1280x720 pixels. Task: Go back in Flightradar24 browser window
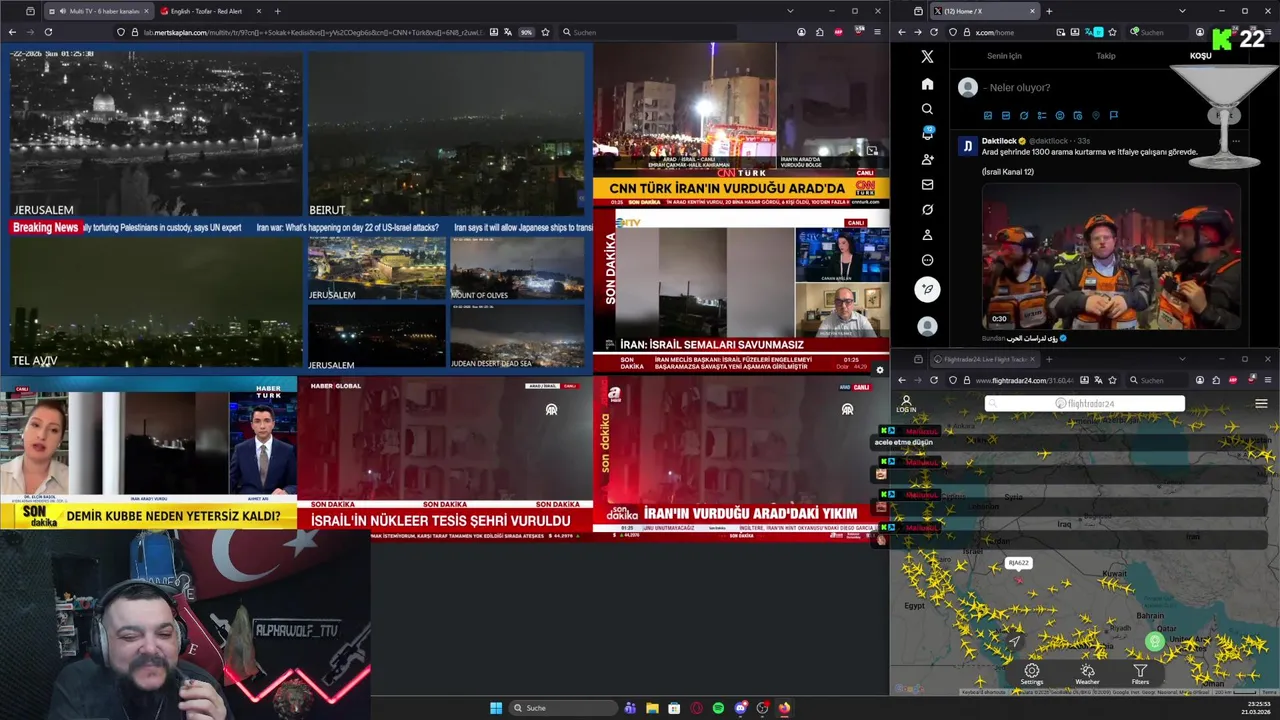pos(901,380)
